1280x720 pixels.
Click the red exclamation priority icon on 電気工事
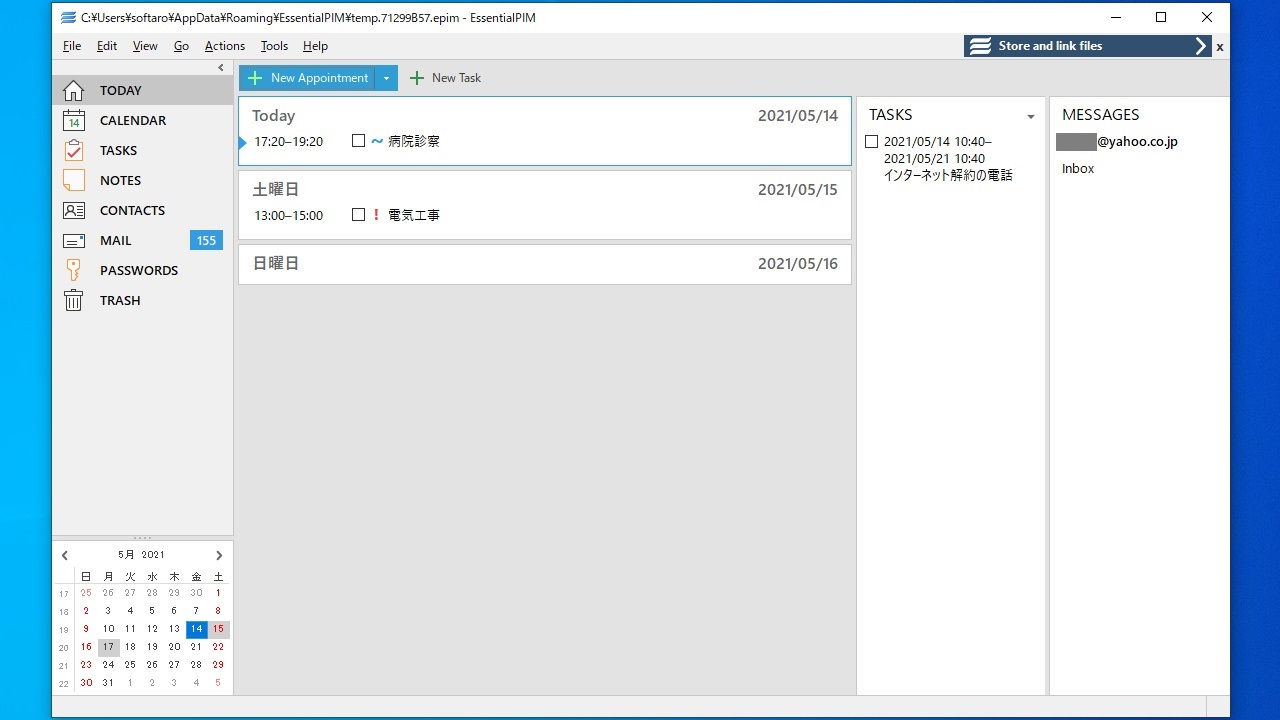[x=377, y=215]
